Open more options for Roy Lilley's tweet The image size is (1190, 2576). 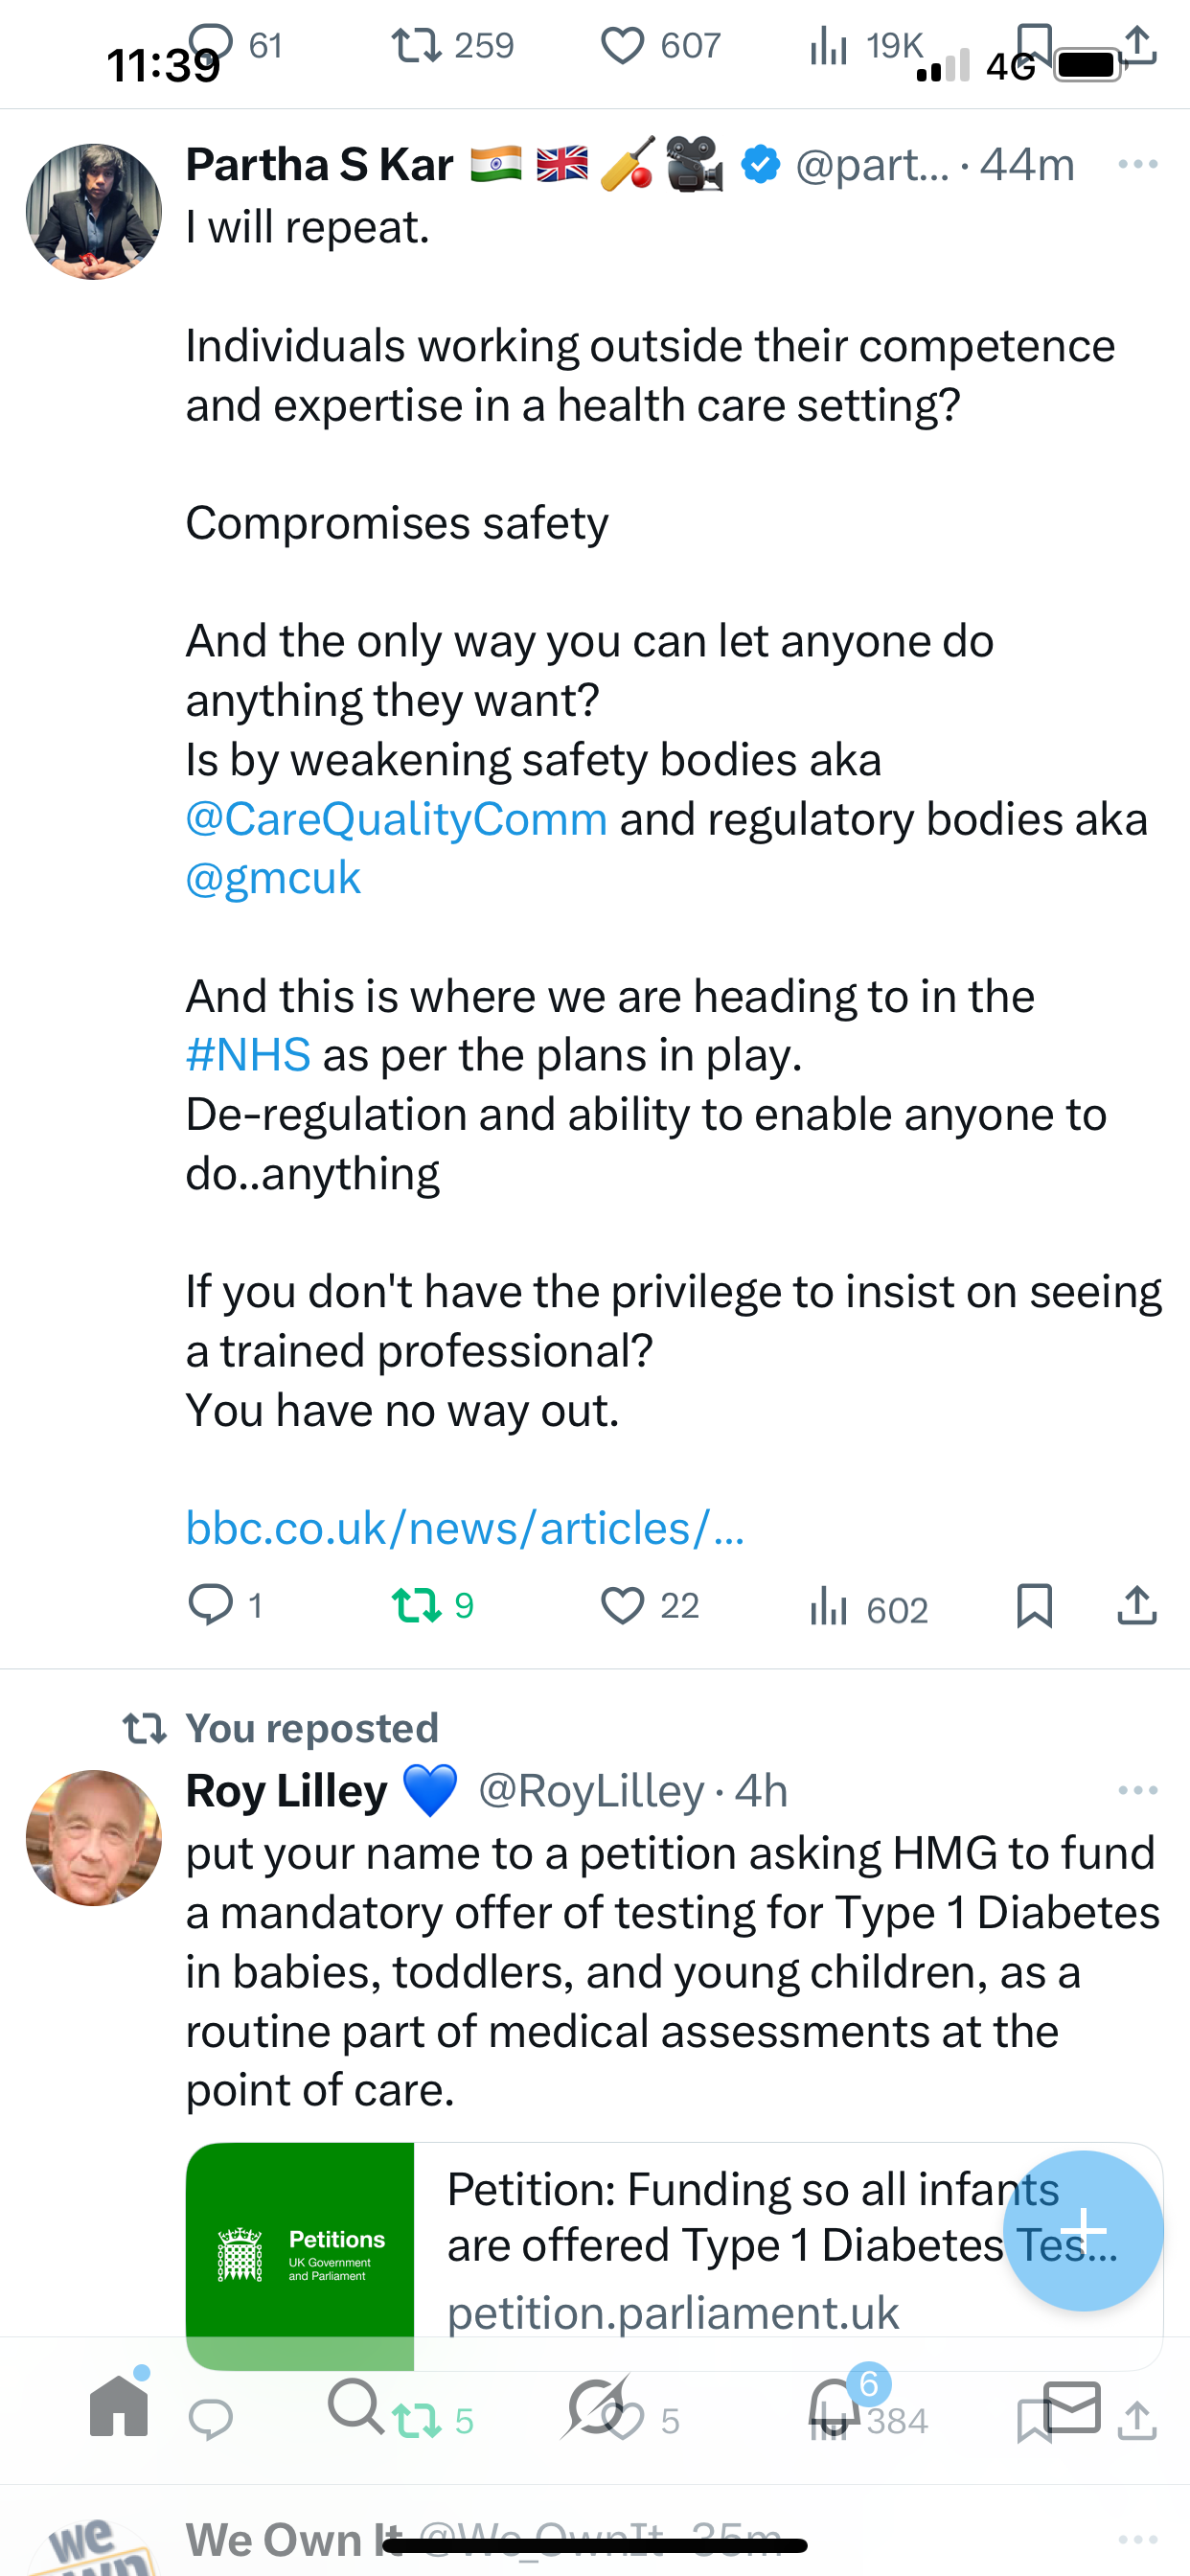1137,1790
